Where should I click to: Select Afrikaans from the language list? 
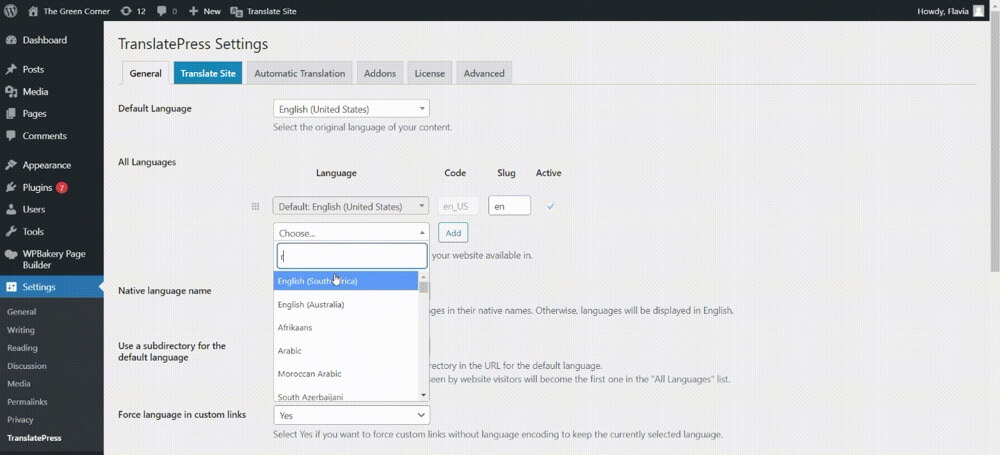coord(295,328)
